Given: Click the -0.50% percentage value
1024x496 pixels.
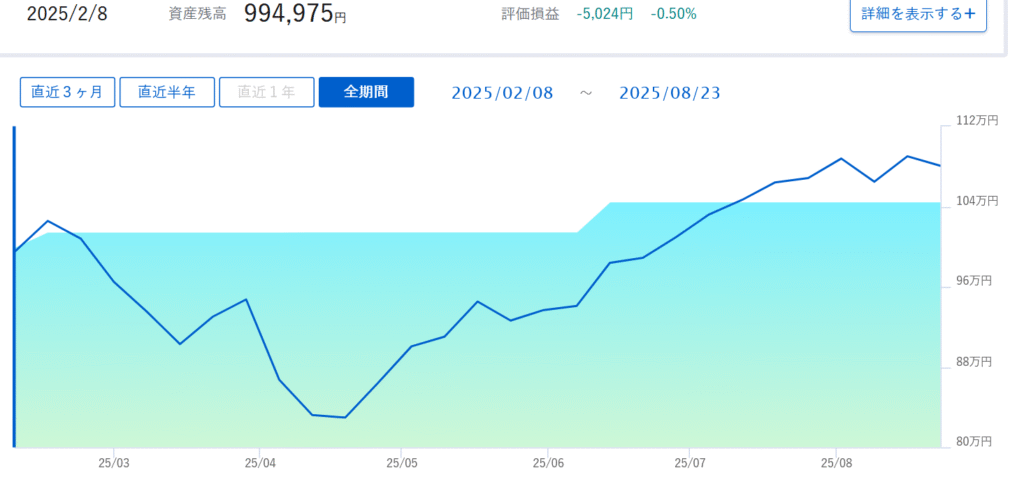Looking at the screenshot, I should pyautogui.click(x=673, y=14).
